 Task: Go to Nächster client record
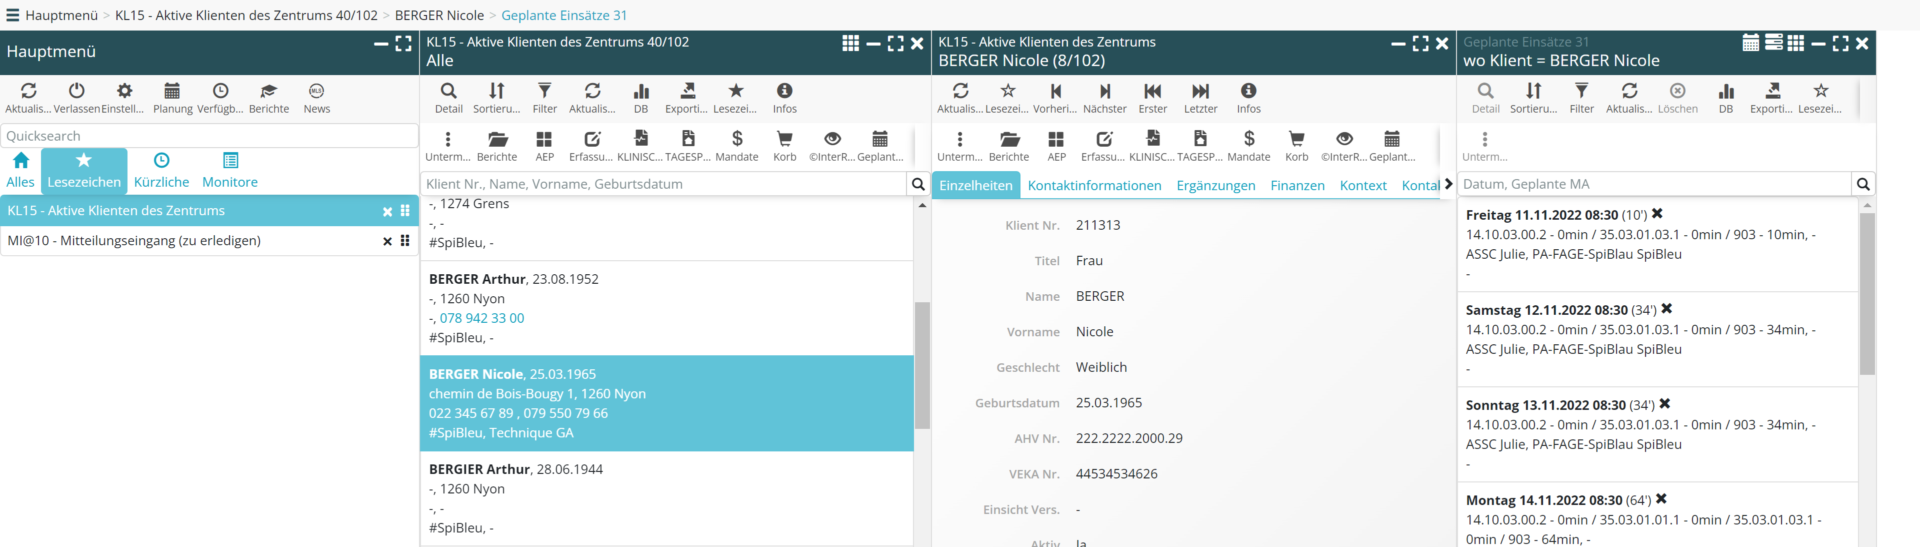pos(1104,97)
